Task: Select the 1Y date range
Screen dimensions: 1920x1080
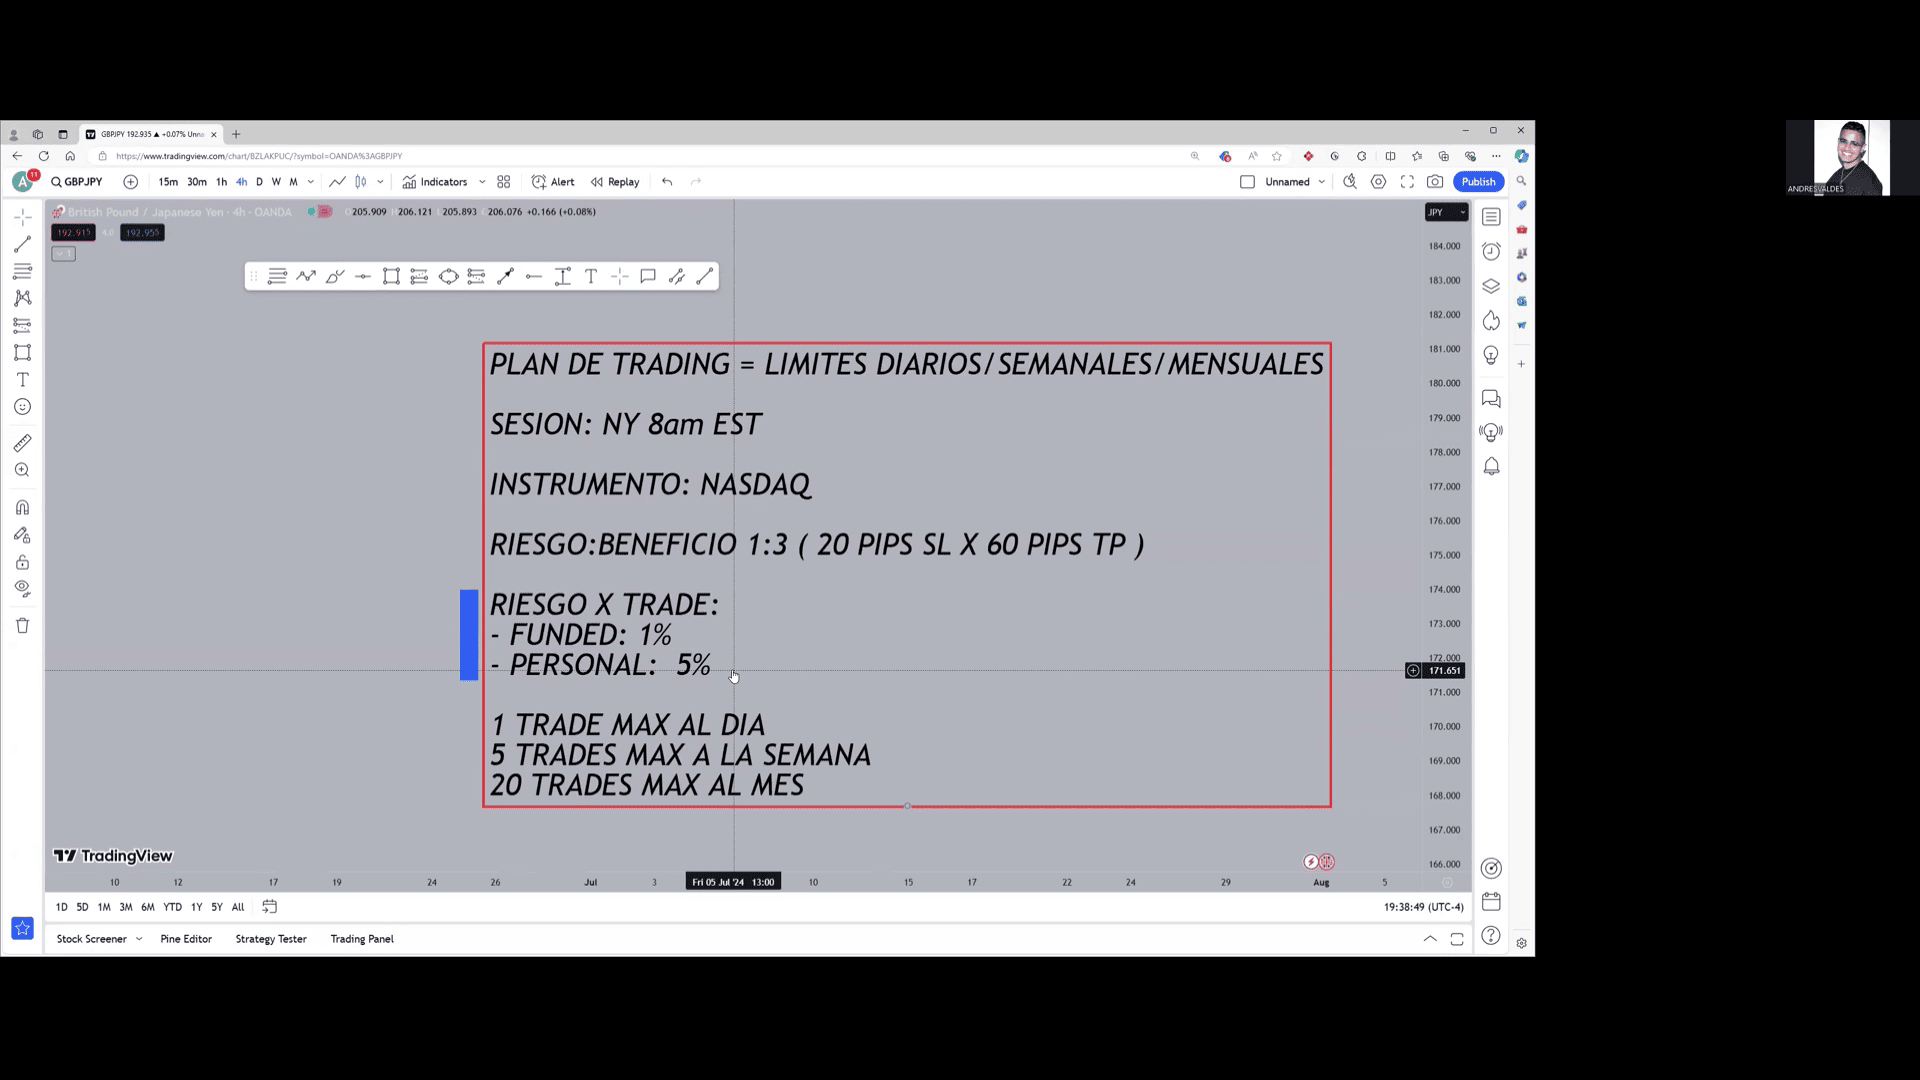Action: click(x=196, y=907)
